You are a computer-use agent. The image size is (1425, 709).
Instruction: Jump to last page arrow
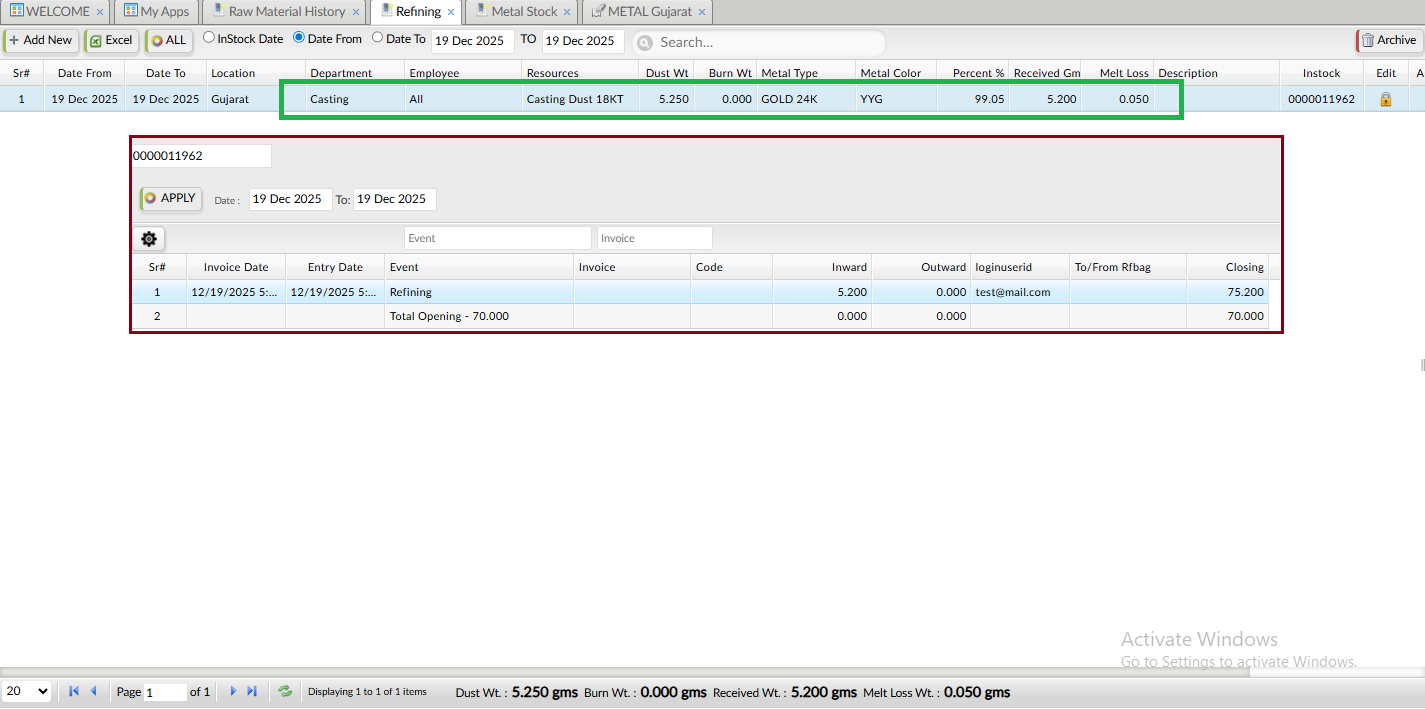[x=252, y=691]
